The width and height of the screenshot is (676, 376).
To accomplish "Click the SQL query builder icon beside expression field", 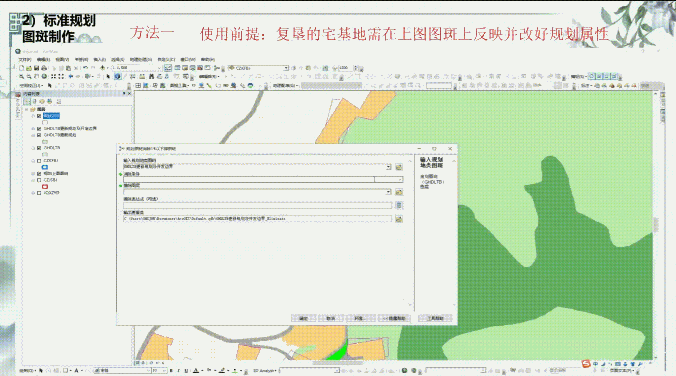I will point(399,205).
